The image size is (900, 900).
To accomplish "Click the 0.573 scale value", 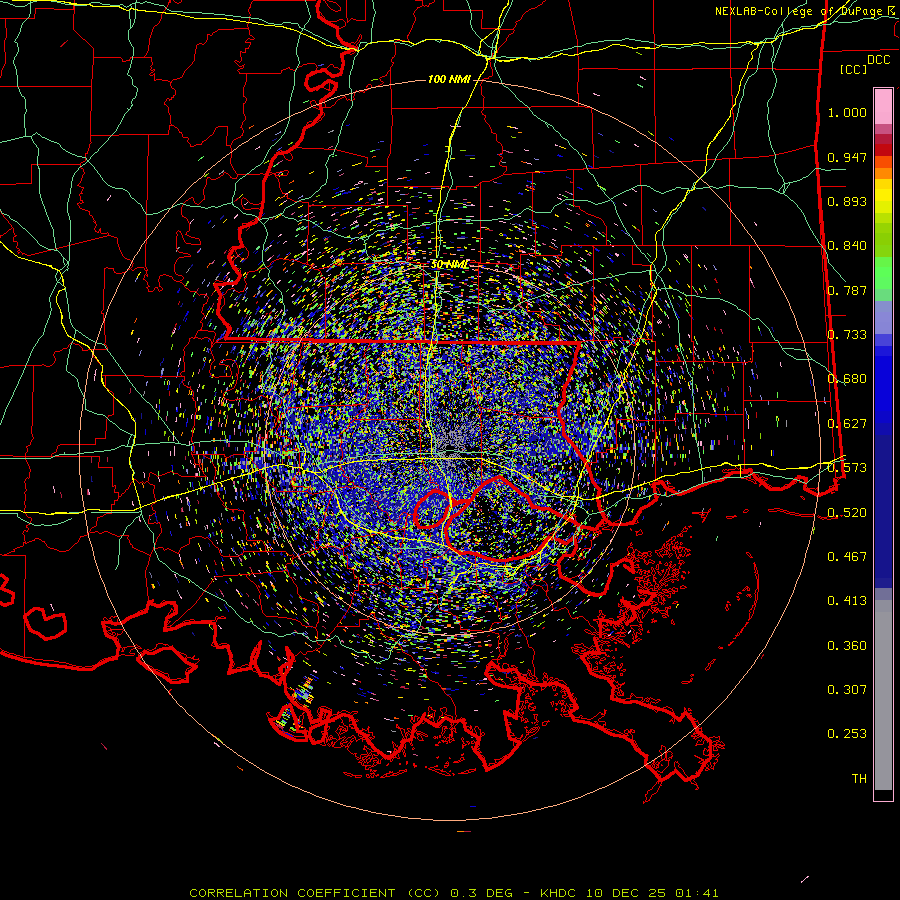I will (847, 468).
